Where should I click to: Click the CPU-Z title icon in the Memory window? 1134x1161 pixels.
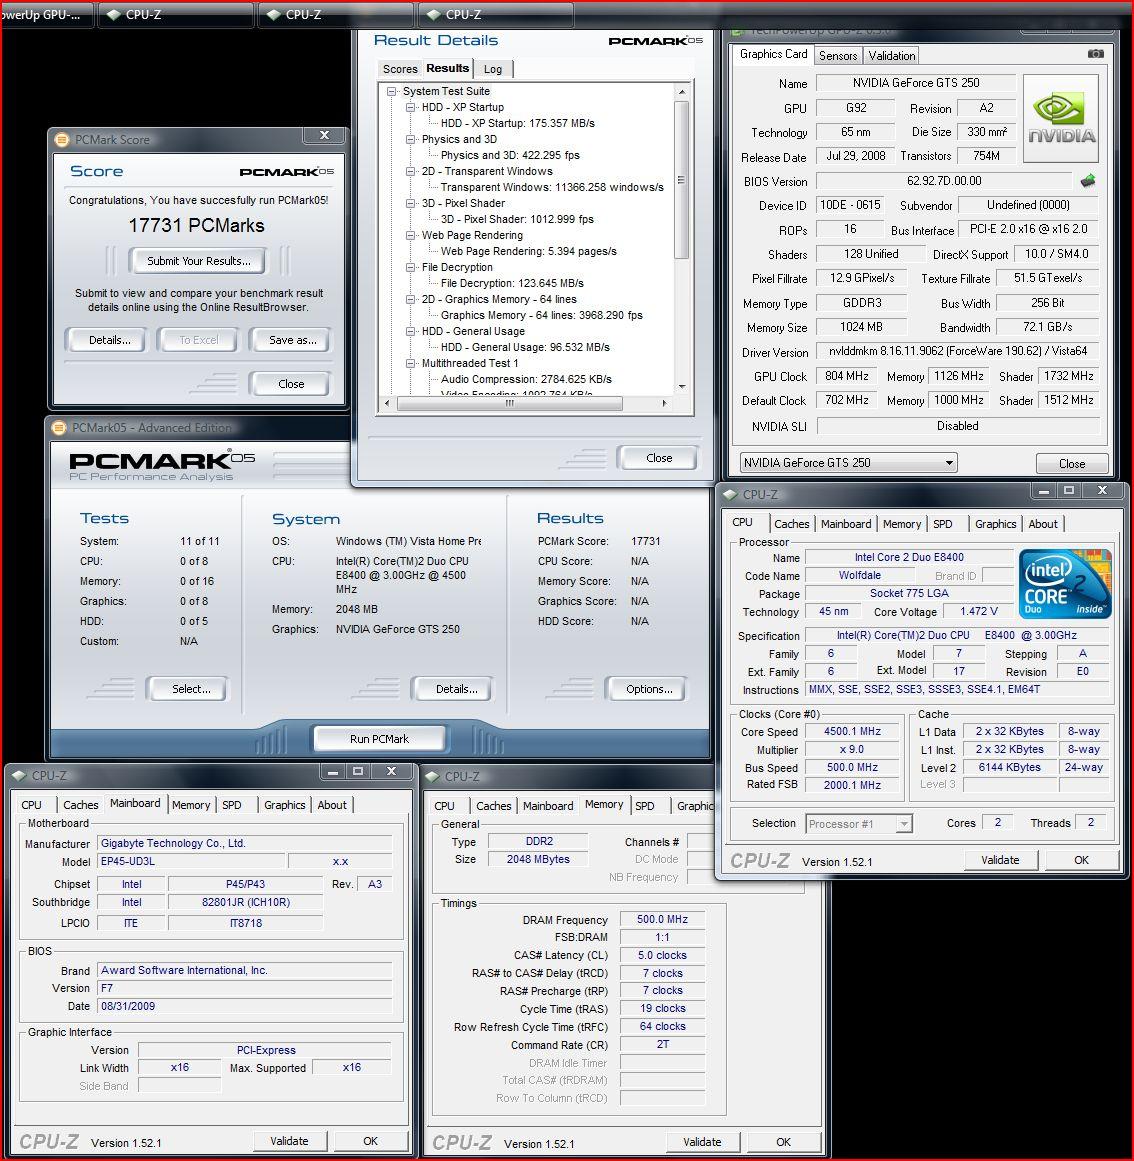[432, 776]
